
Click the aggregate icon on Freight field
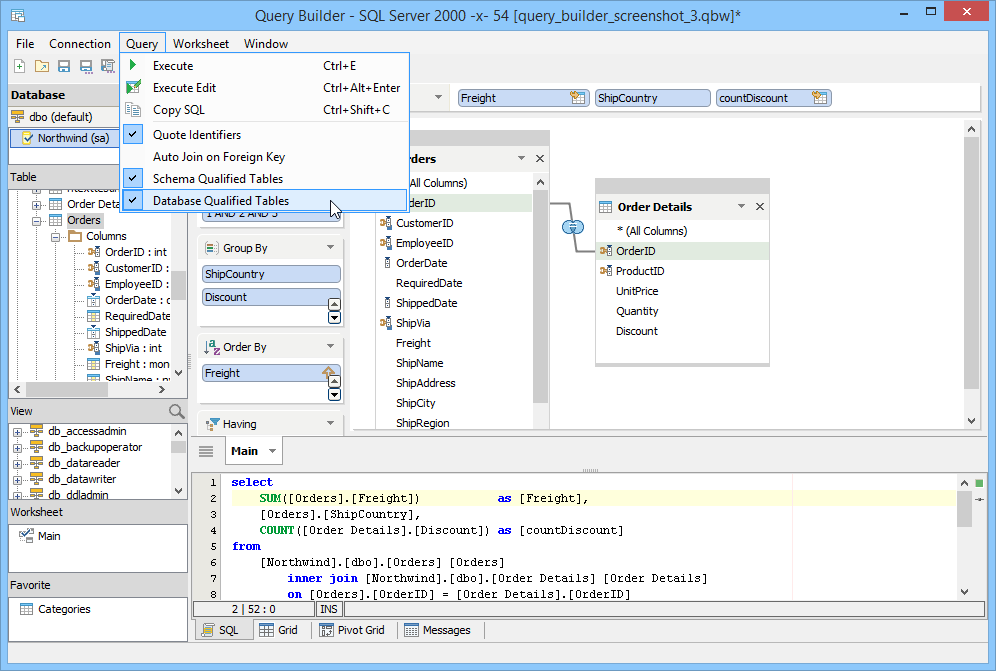577,98
